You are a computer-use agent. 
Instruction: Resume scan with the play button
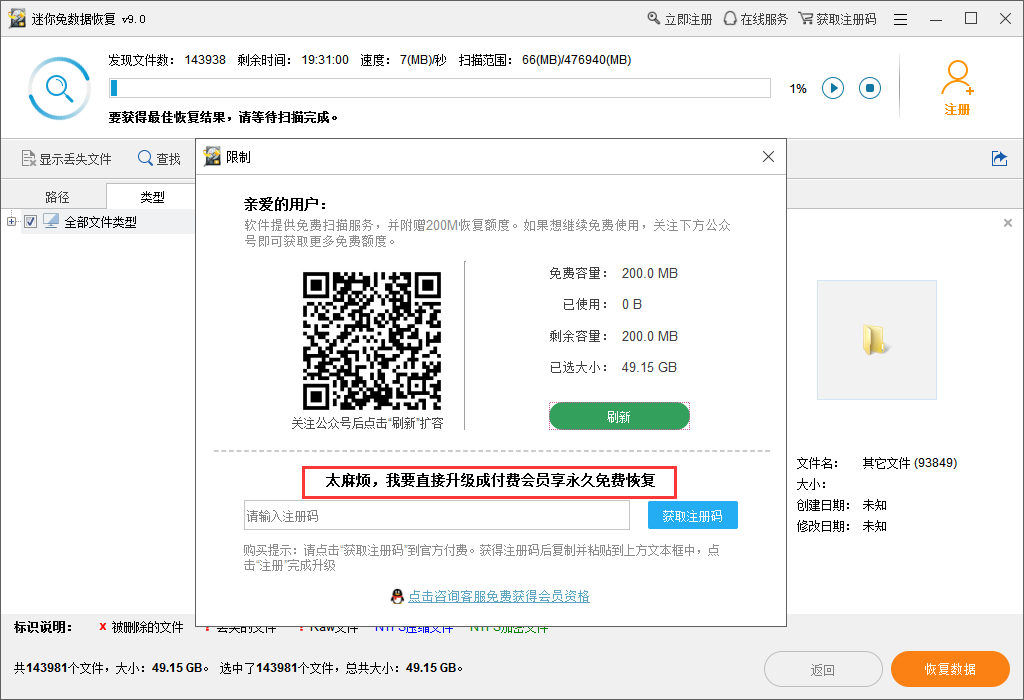click(x=833, y=88)
